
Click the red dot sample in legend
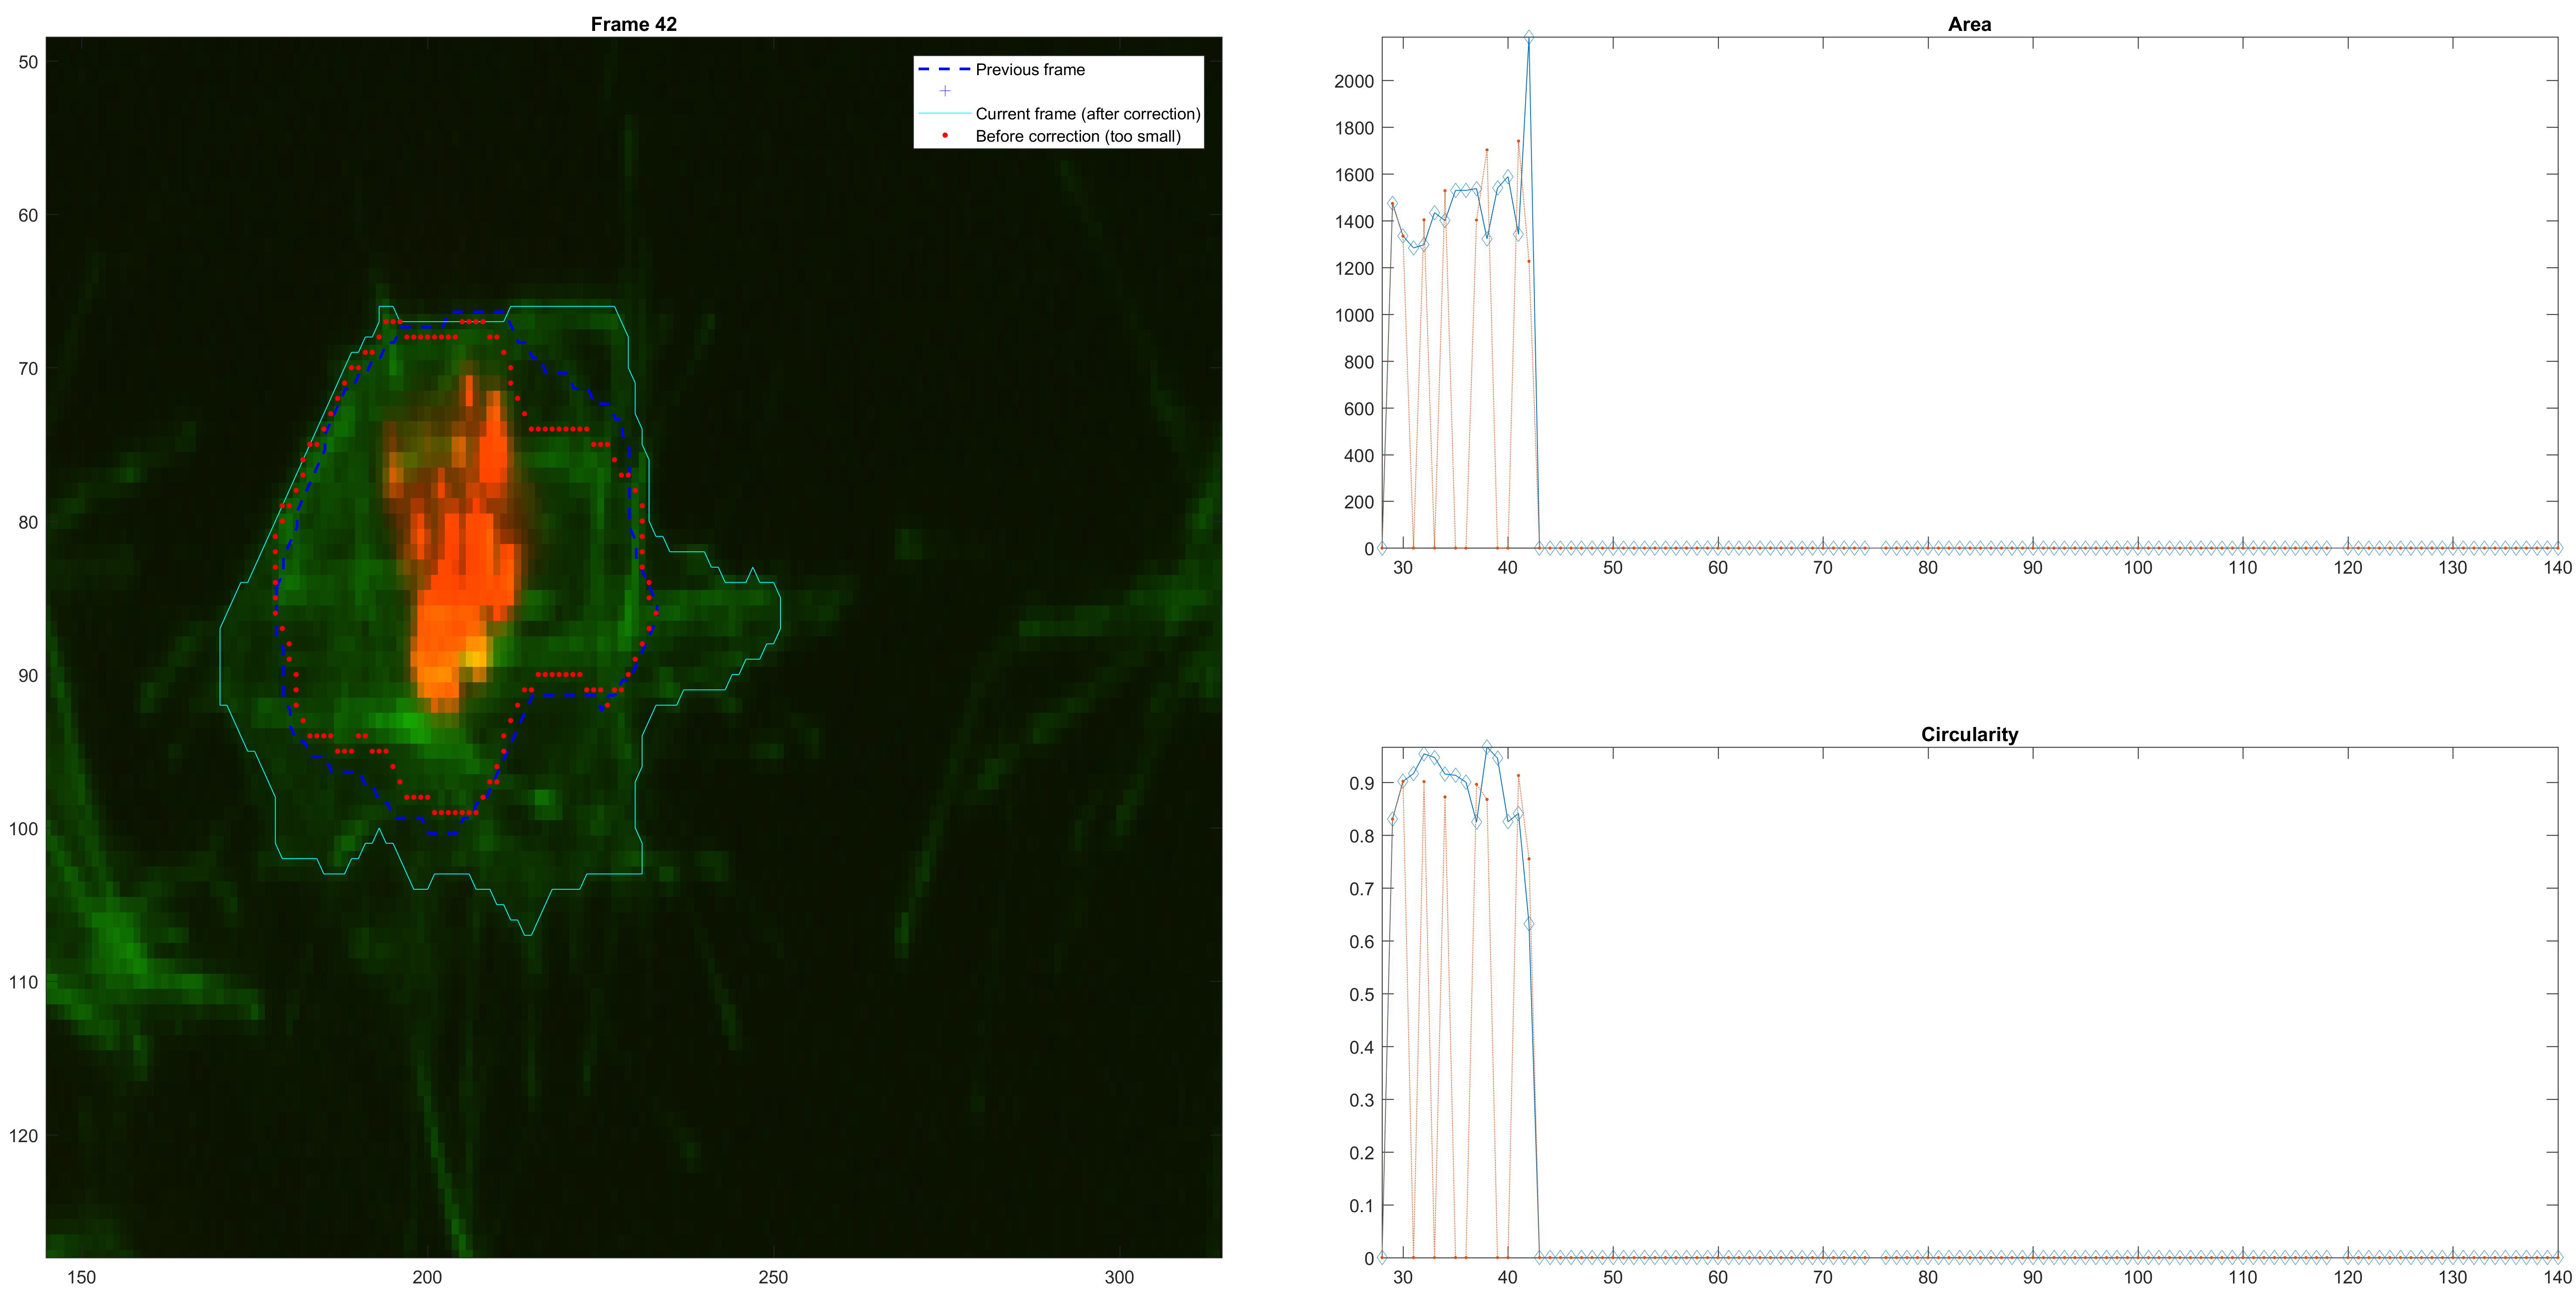(945, 135)
